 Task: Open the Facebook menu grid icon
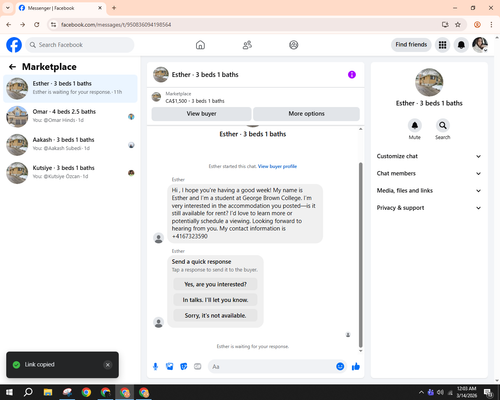pyautogui.click(x=442, y=45)
